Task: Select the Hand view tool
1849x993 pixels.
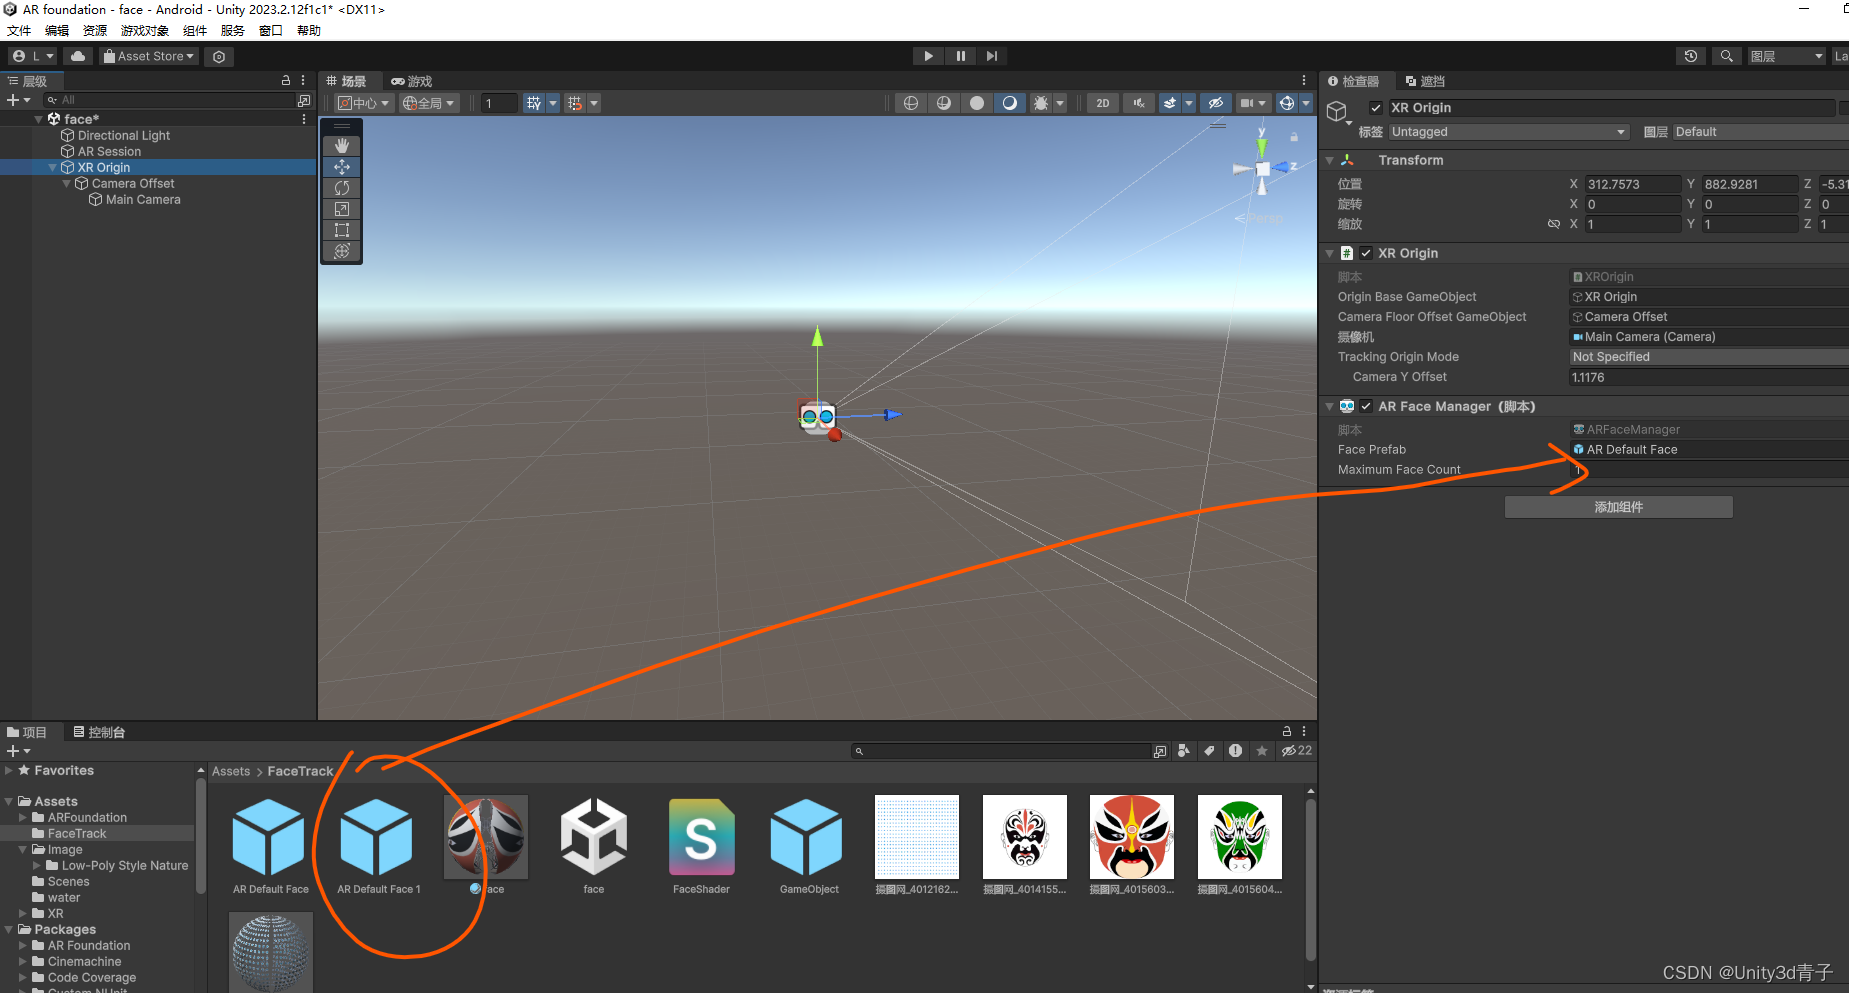Action: tap(342, 146)
